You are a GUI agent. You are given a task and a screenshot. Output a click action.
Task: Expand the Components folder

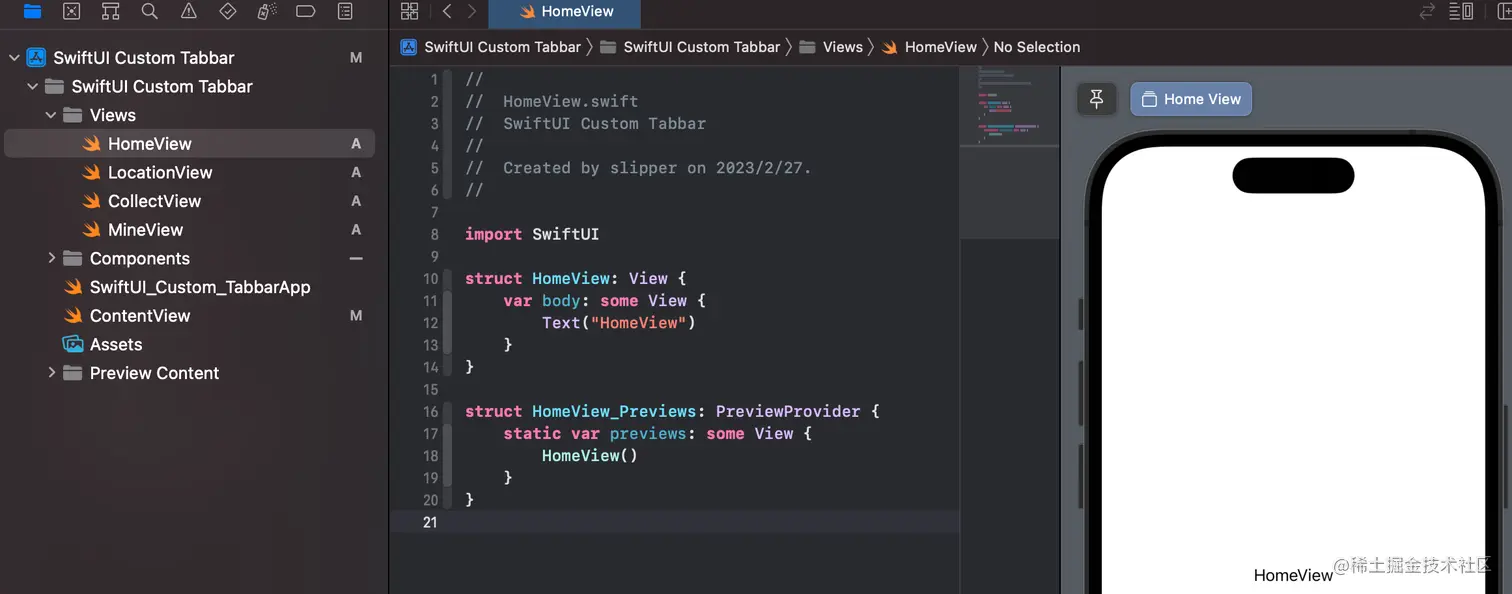51,258
